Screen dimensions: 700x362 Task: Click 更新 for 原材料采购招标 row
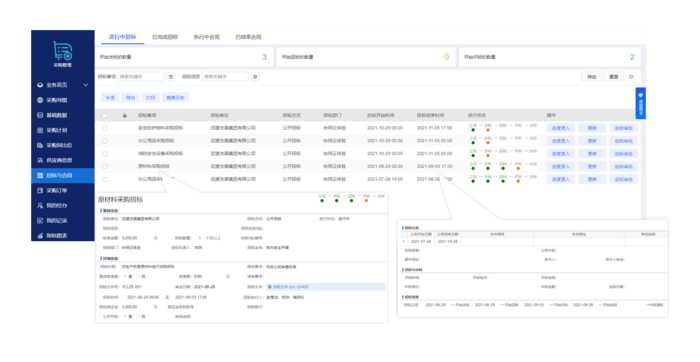(592, 166)
